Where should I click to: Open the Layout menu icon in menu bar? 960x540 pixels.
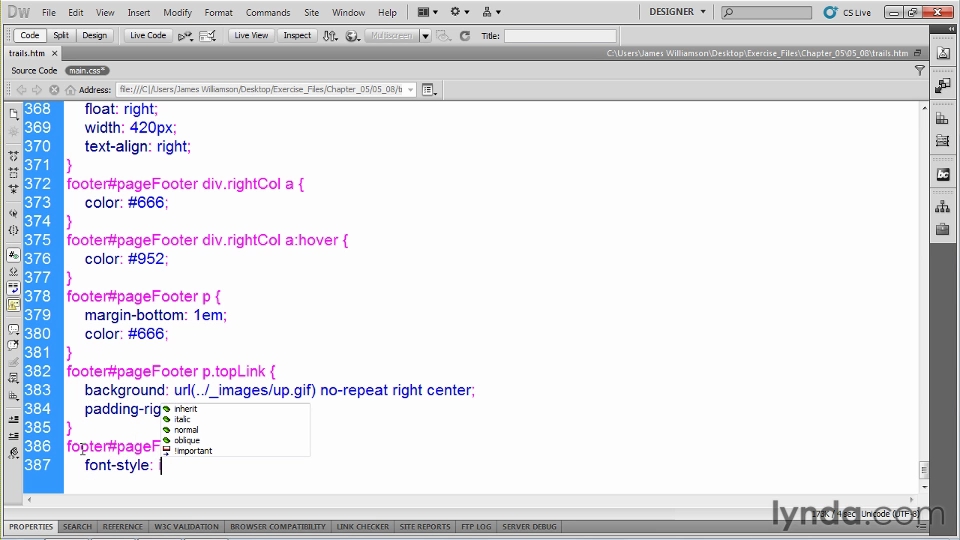(x=427, y=12)
